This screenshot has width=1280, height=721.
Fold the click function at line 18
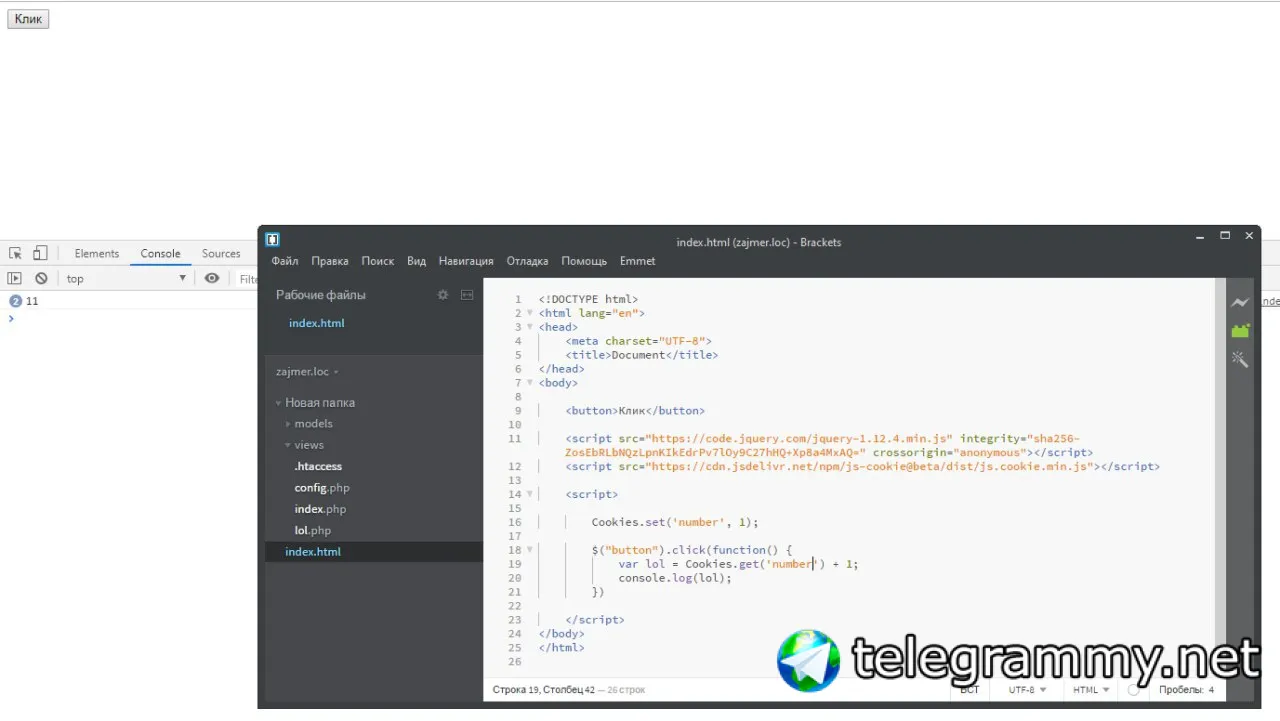click(x=530, y=550)
